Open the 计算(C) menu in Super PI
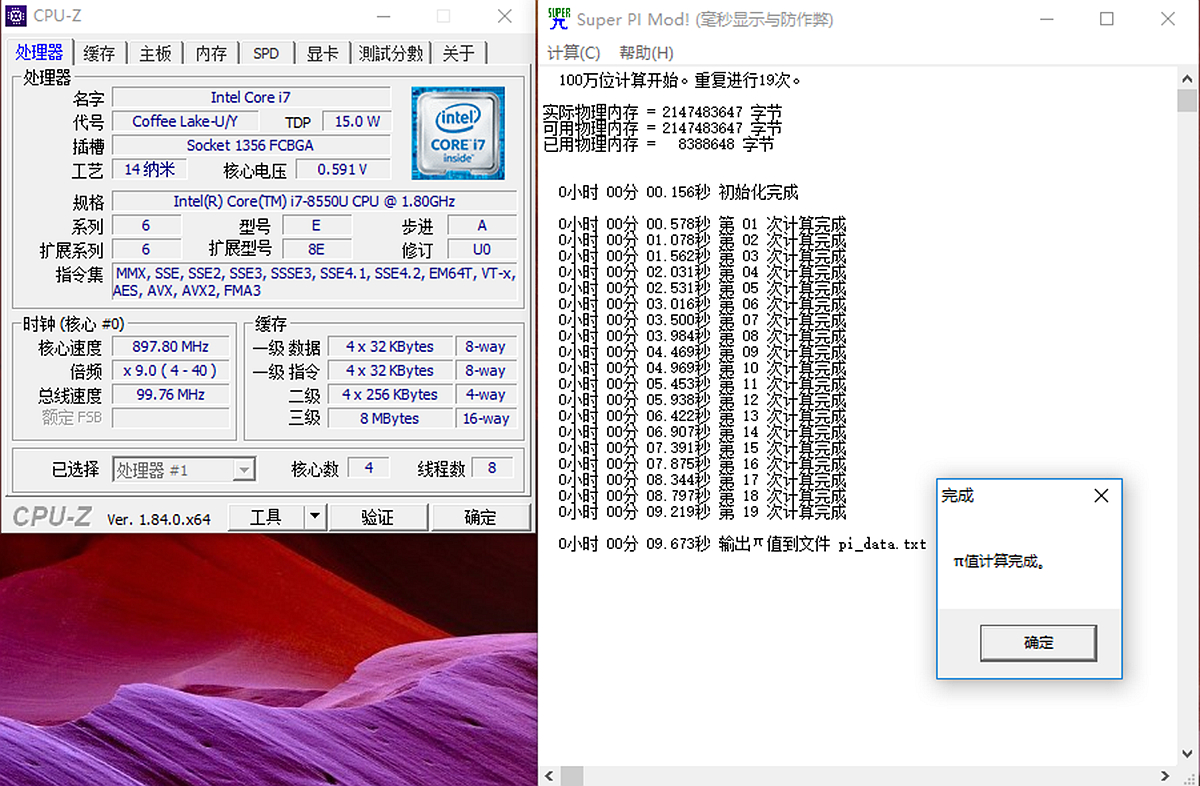This screenshot has width=1200, height=786. [573, 53]
